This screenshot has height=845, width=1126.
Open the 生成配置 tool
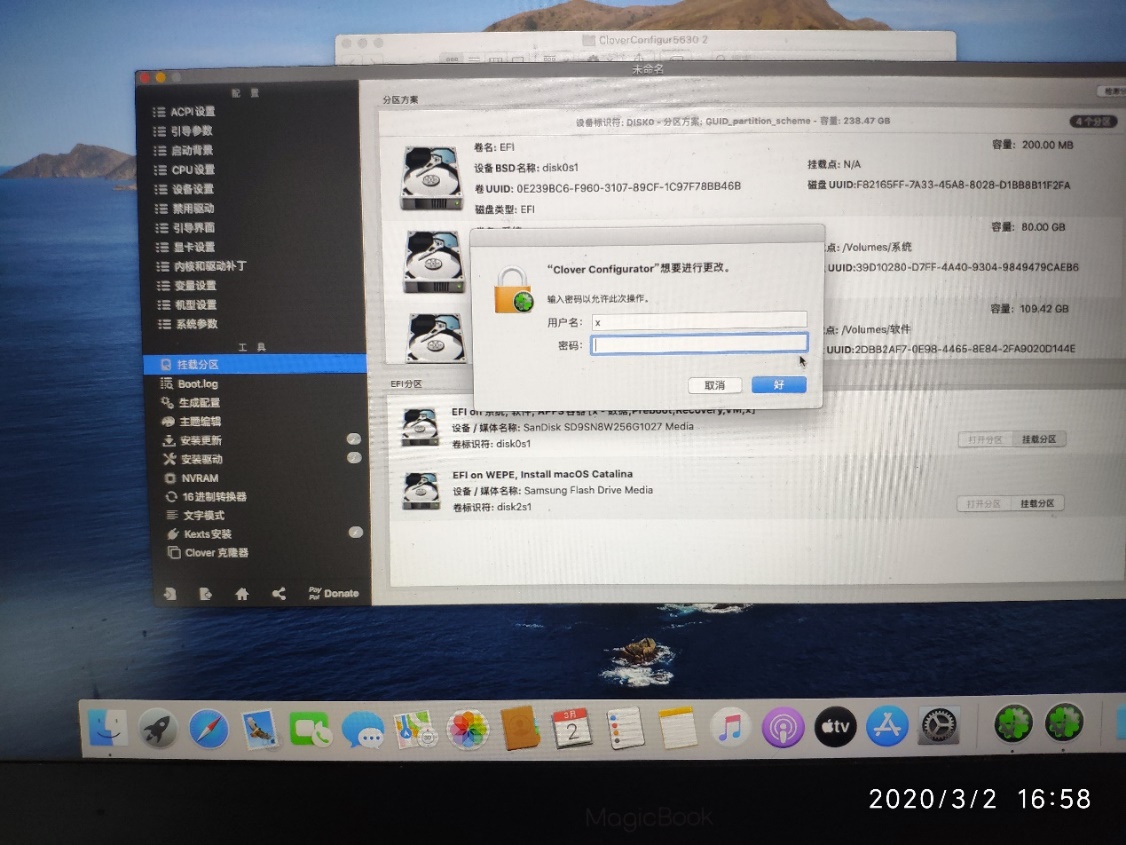(190, 403)
